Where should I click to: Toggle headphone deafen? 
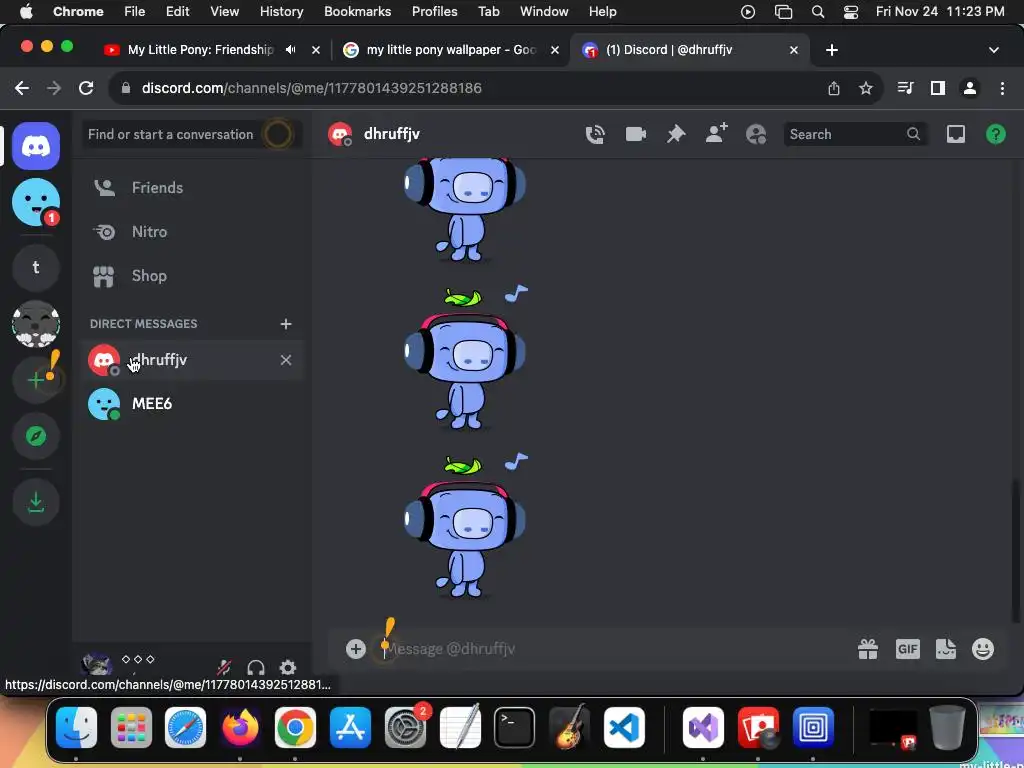pos(256,667)
